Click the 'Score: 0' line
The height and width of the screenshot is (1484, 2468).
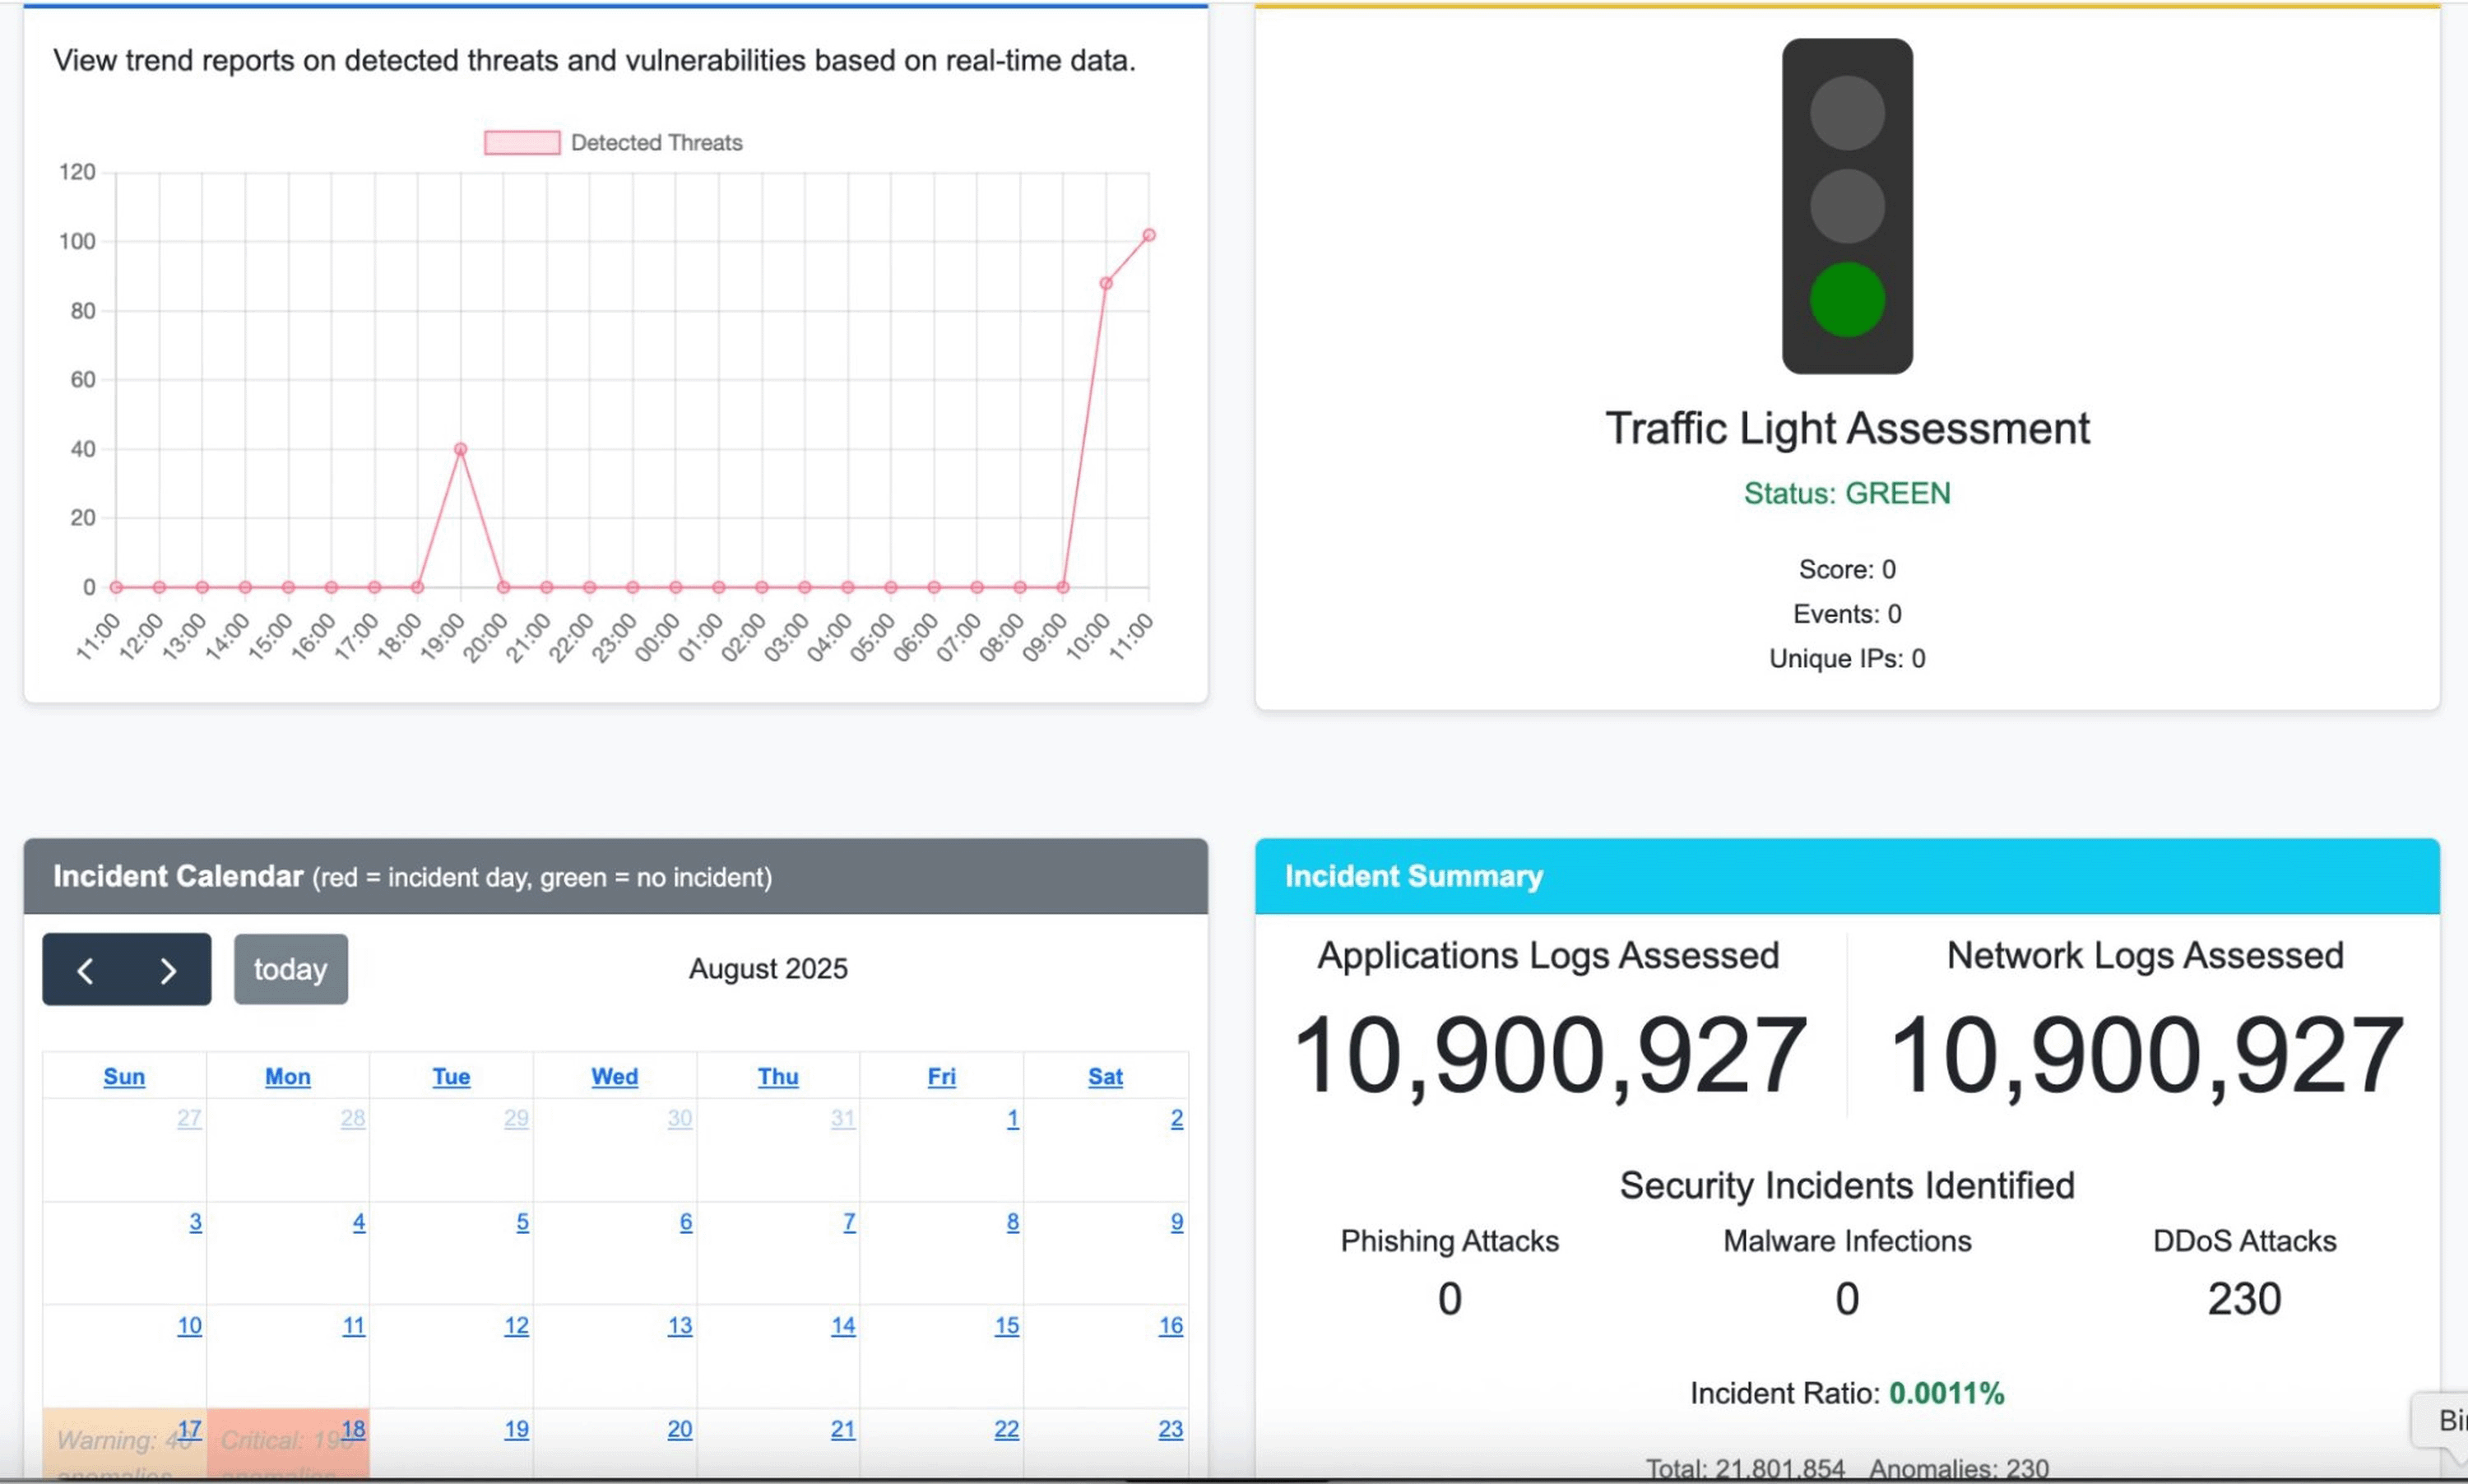tap(1847, 569)
